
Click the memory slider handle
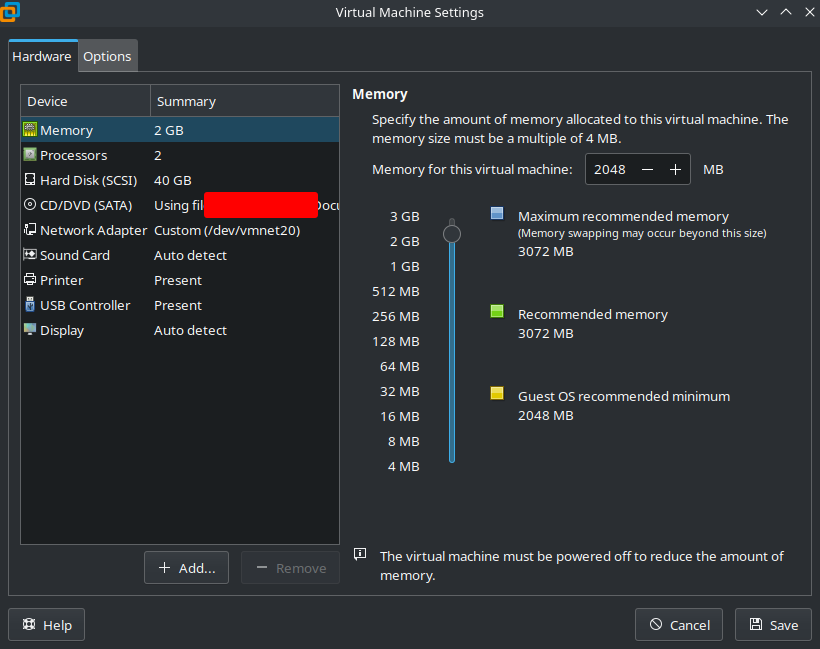452,234
